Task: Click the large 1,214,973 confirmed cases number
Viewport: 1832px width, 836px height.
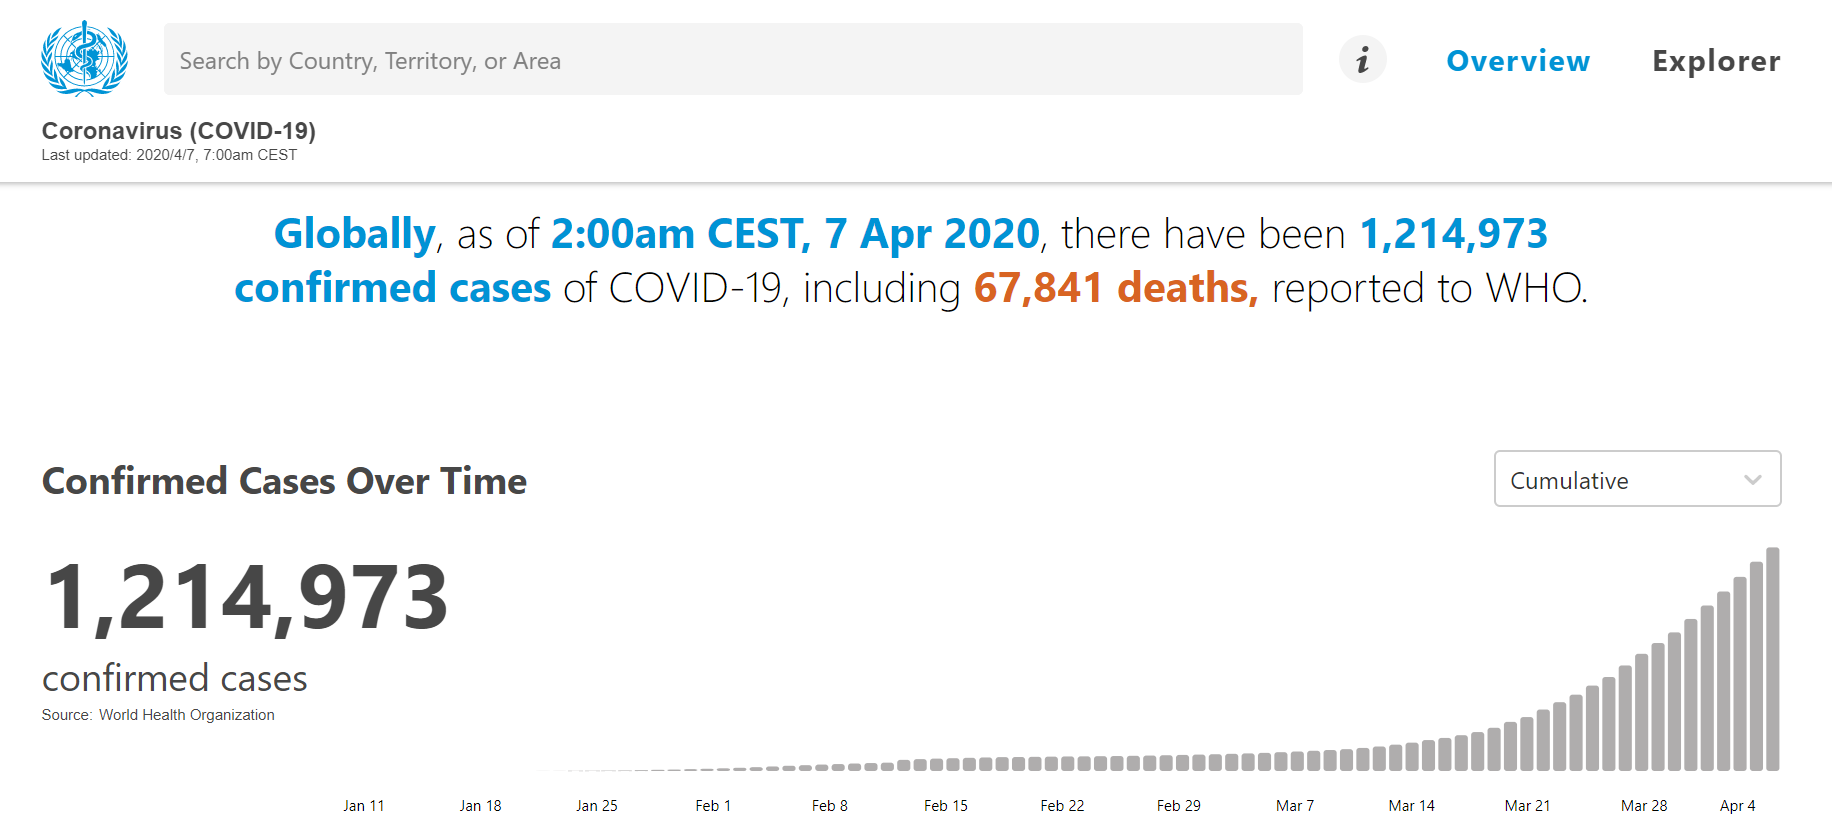Action: pyautogui.click(x=247, y=599)
